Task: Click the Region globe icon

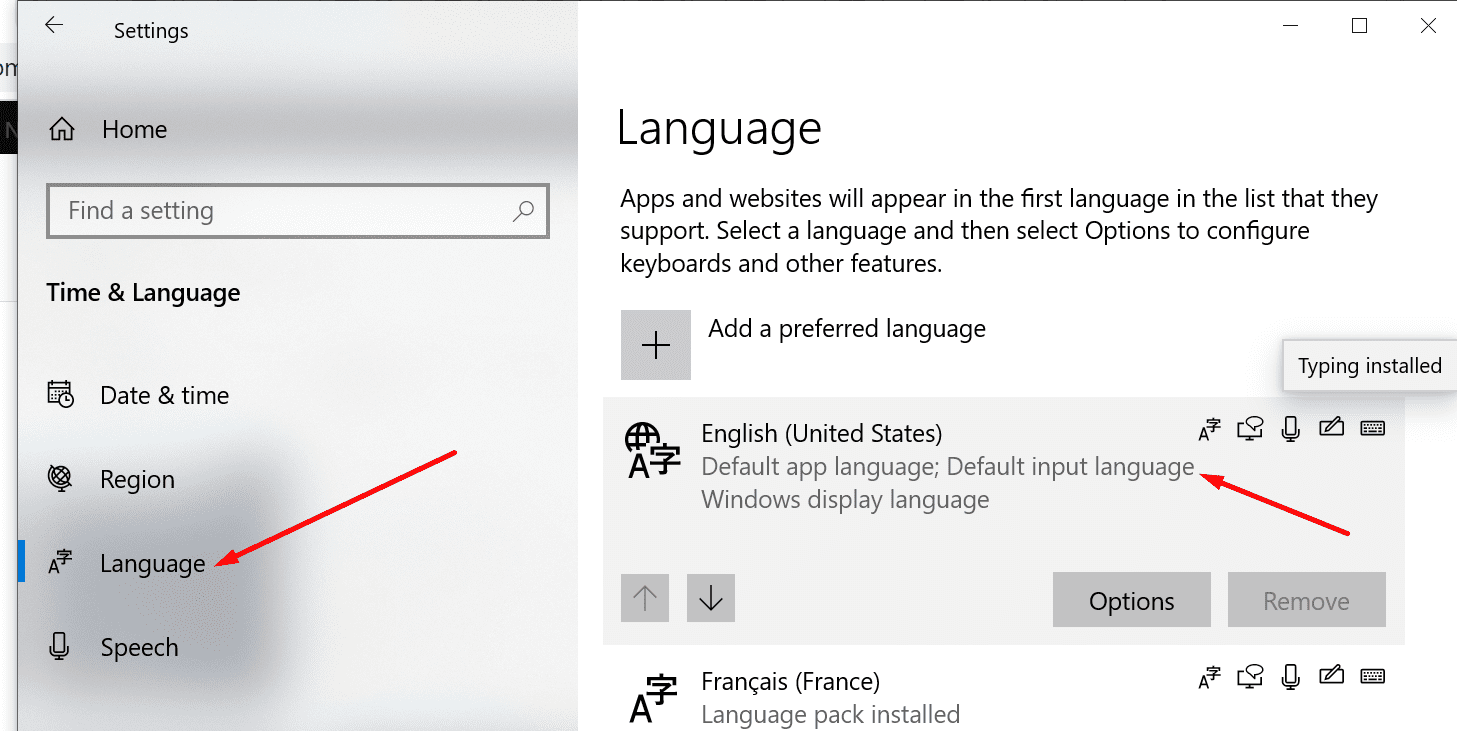Action: click(x=61, y=478)
